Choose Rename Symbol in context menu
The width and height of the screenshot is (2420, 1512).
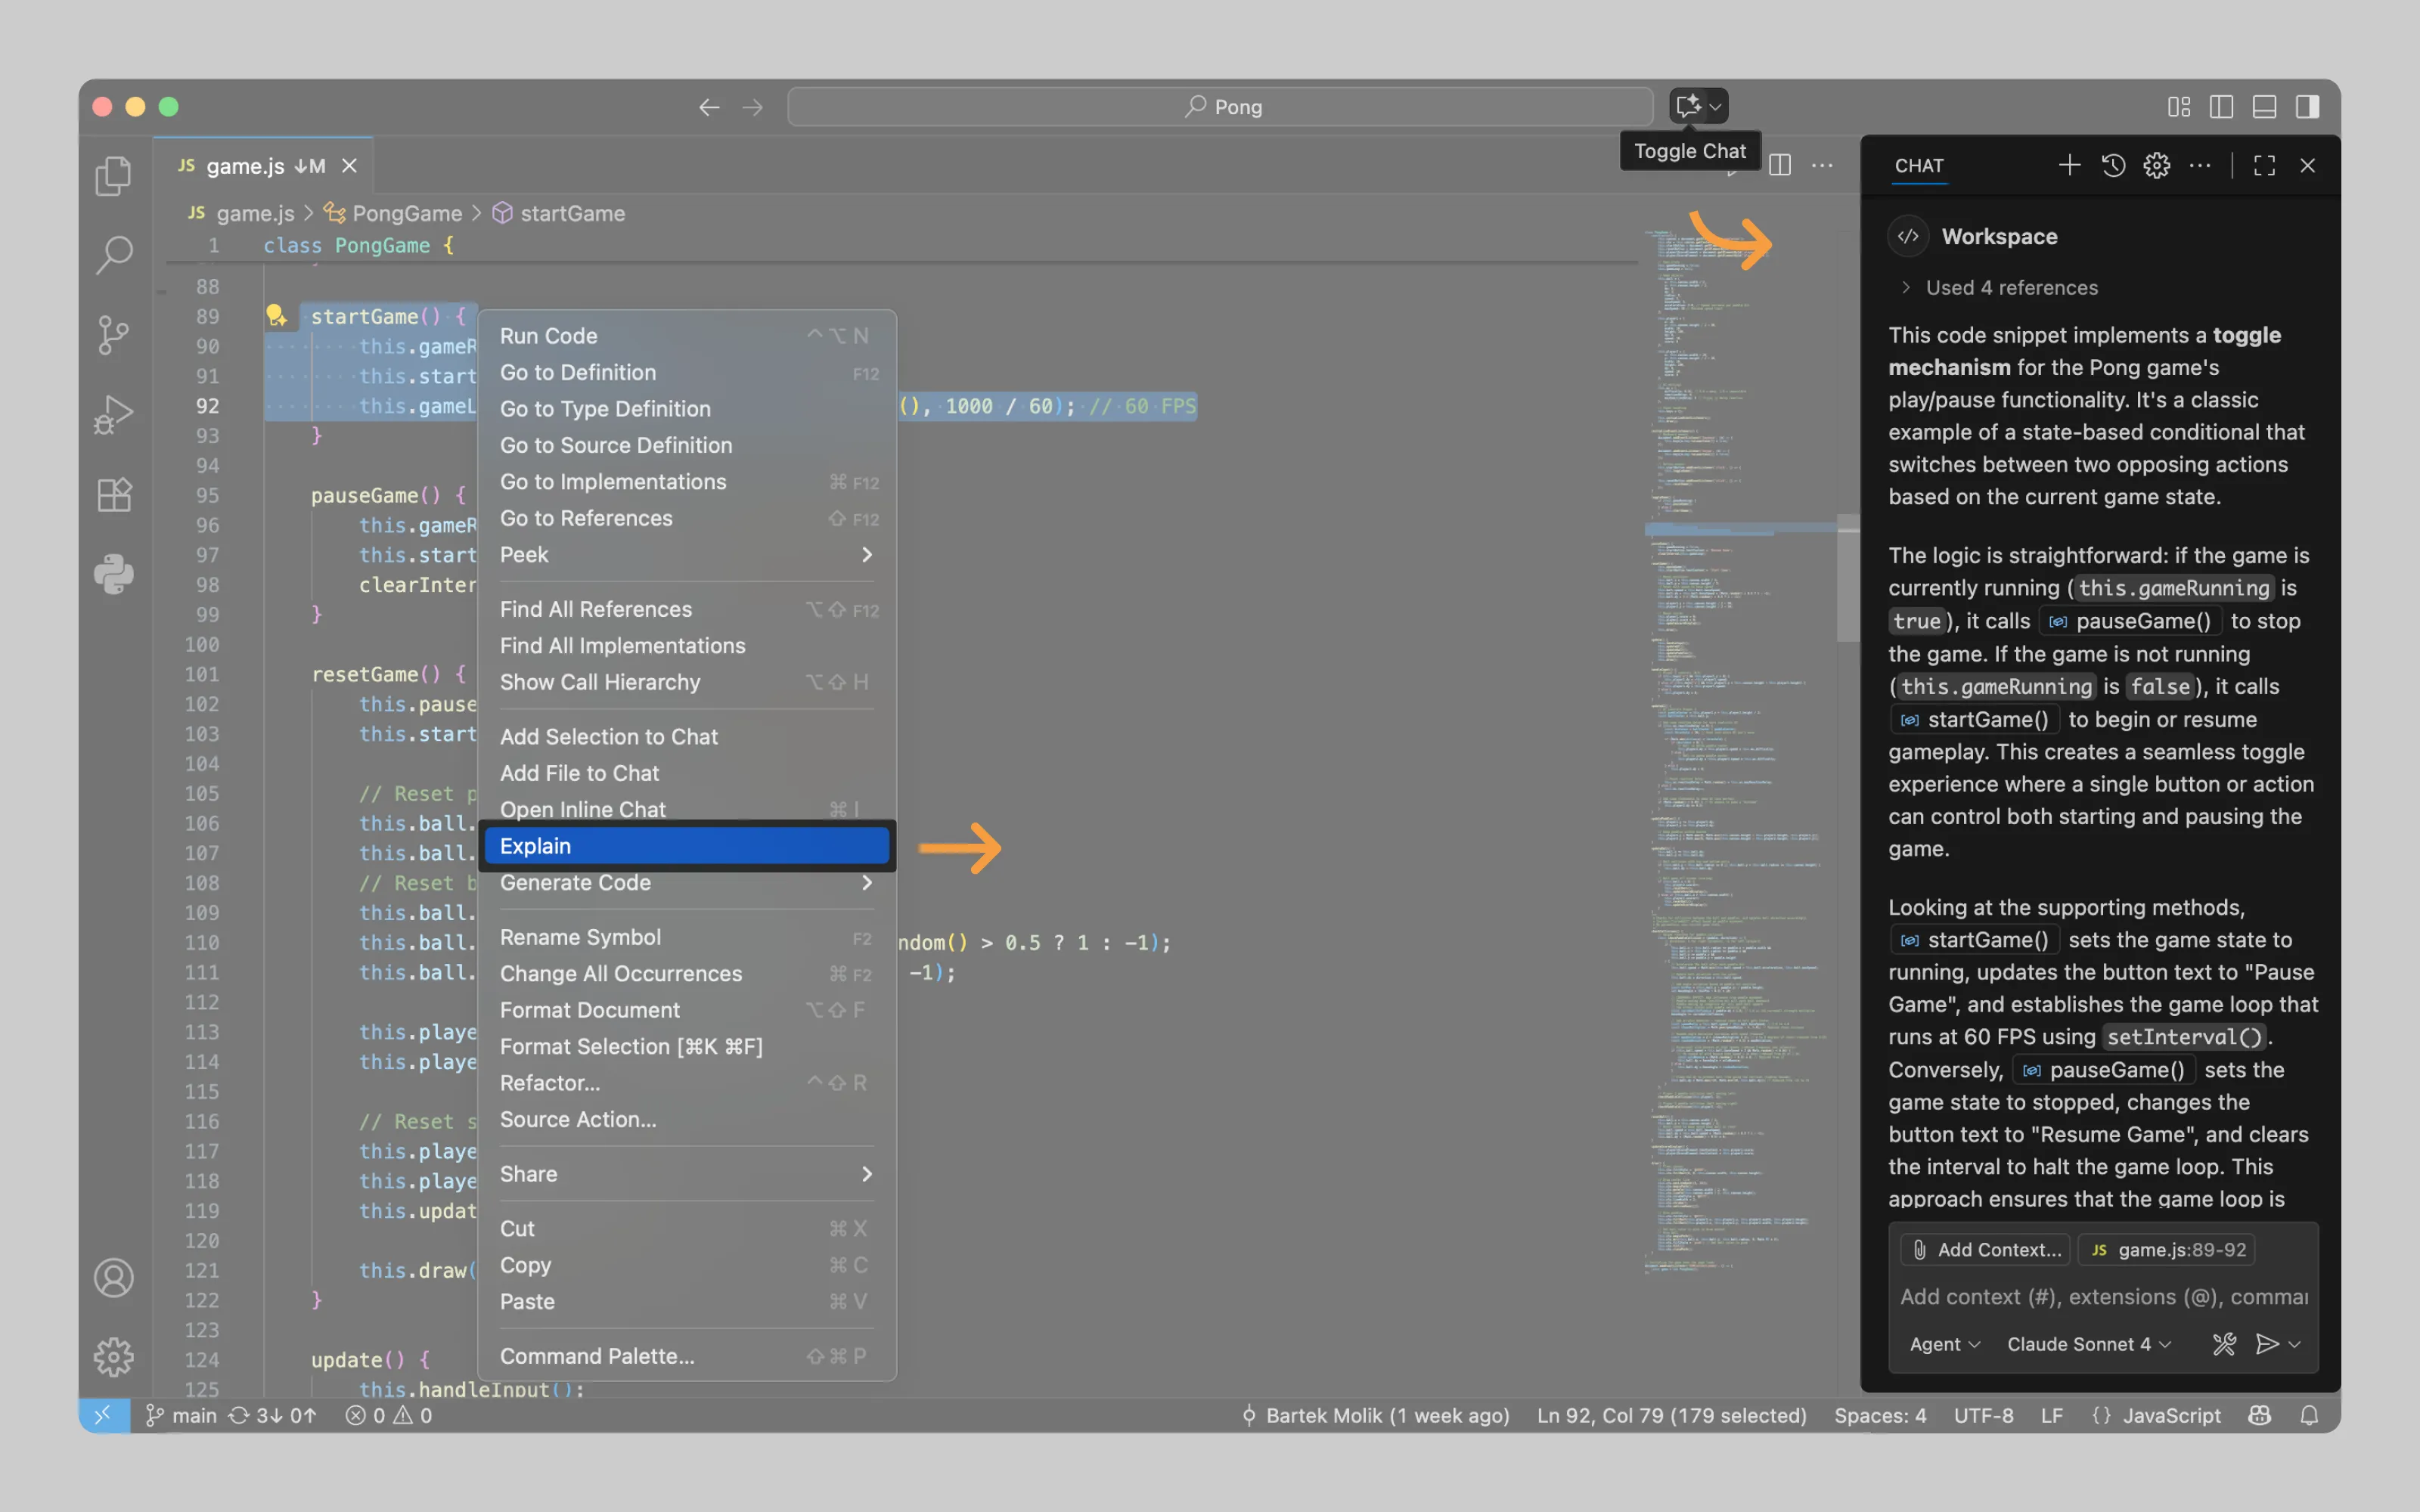[580, 937]
